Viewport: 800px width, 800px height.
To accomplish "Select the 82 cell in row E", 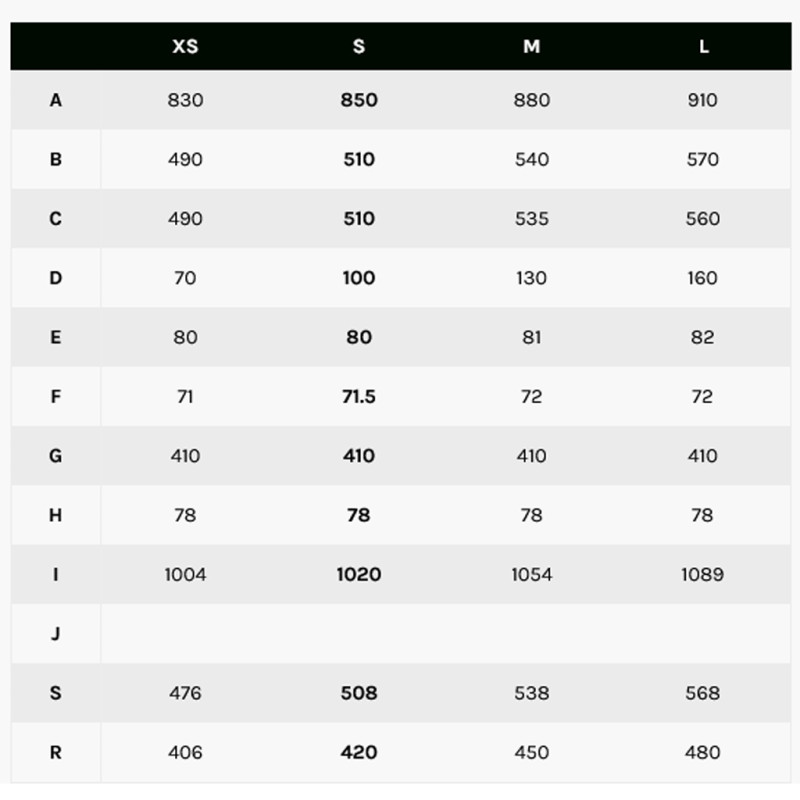I will (703, 337).
